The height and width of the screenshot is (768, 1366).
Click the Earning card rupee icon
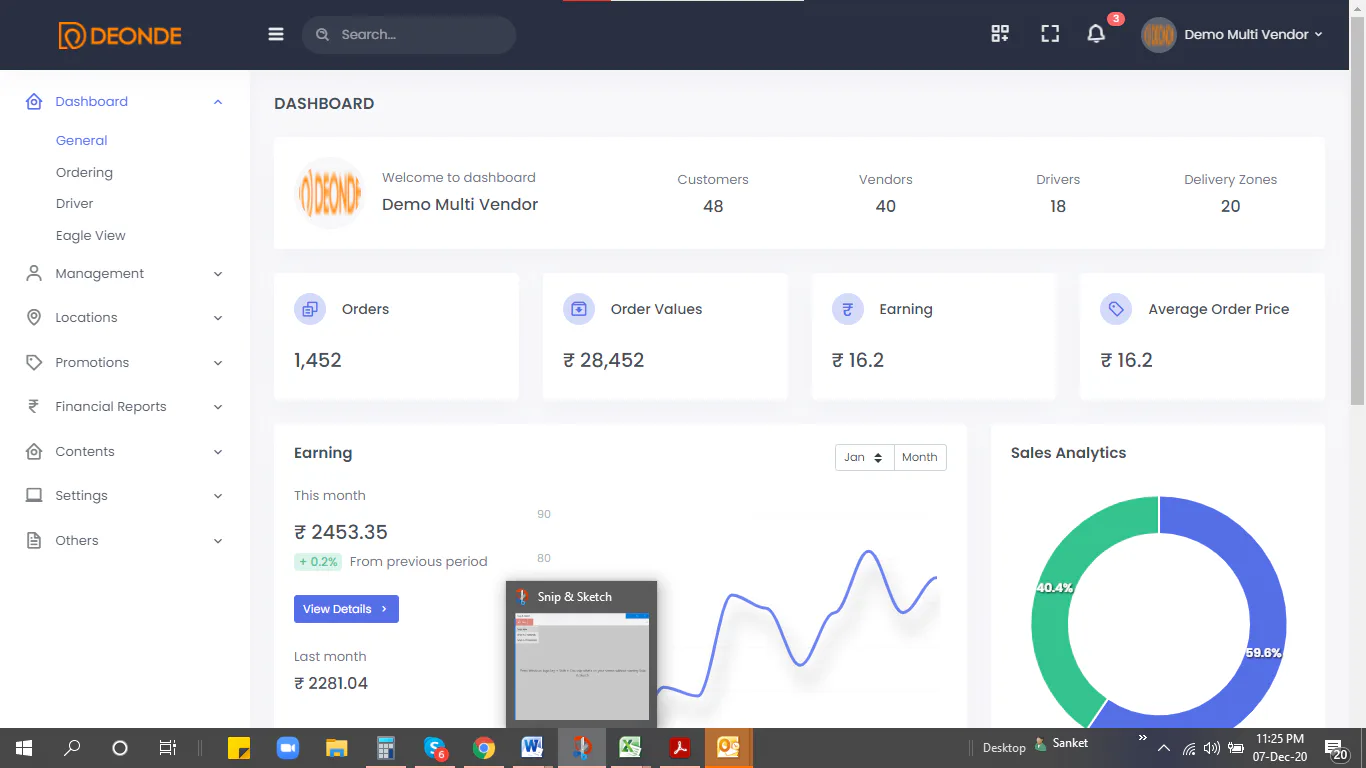click(x=848, y=309)
